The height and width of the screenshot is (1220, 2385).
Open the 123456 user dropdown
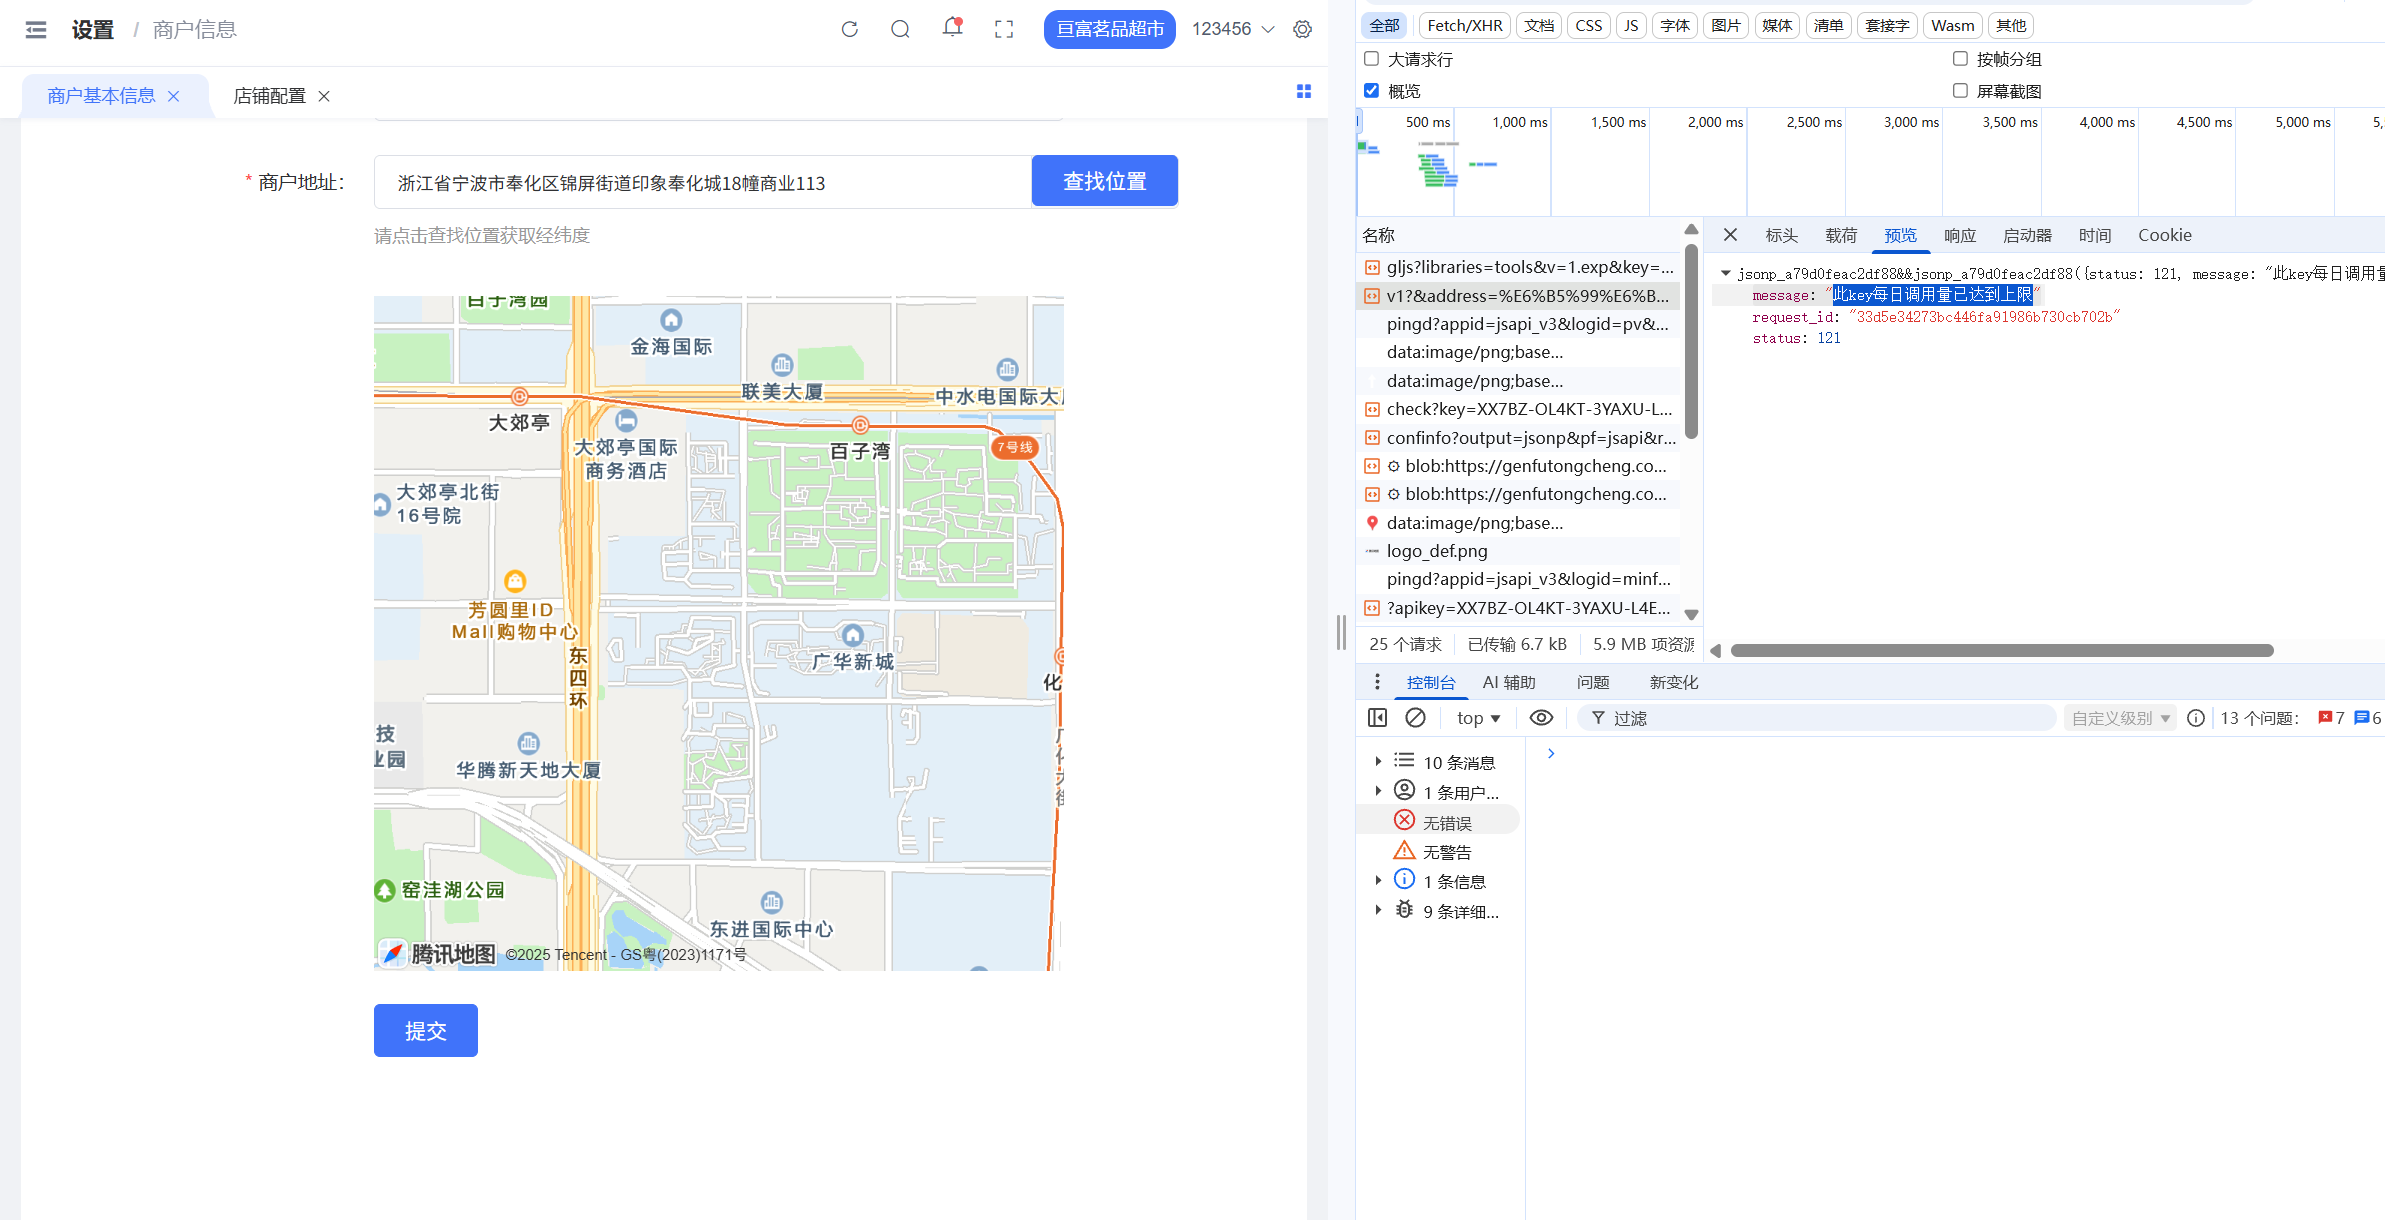1232,29
